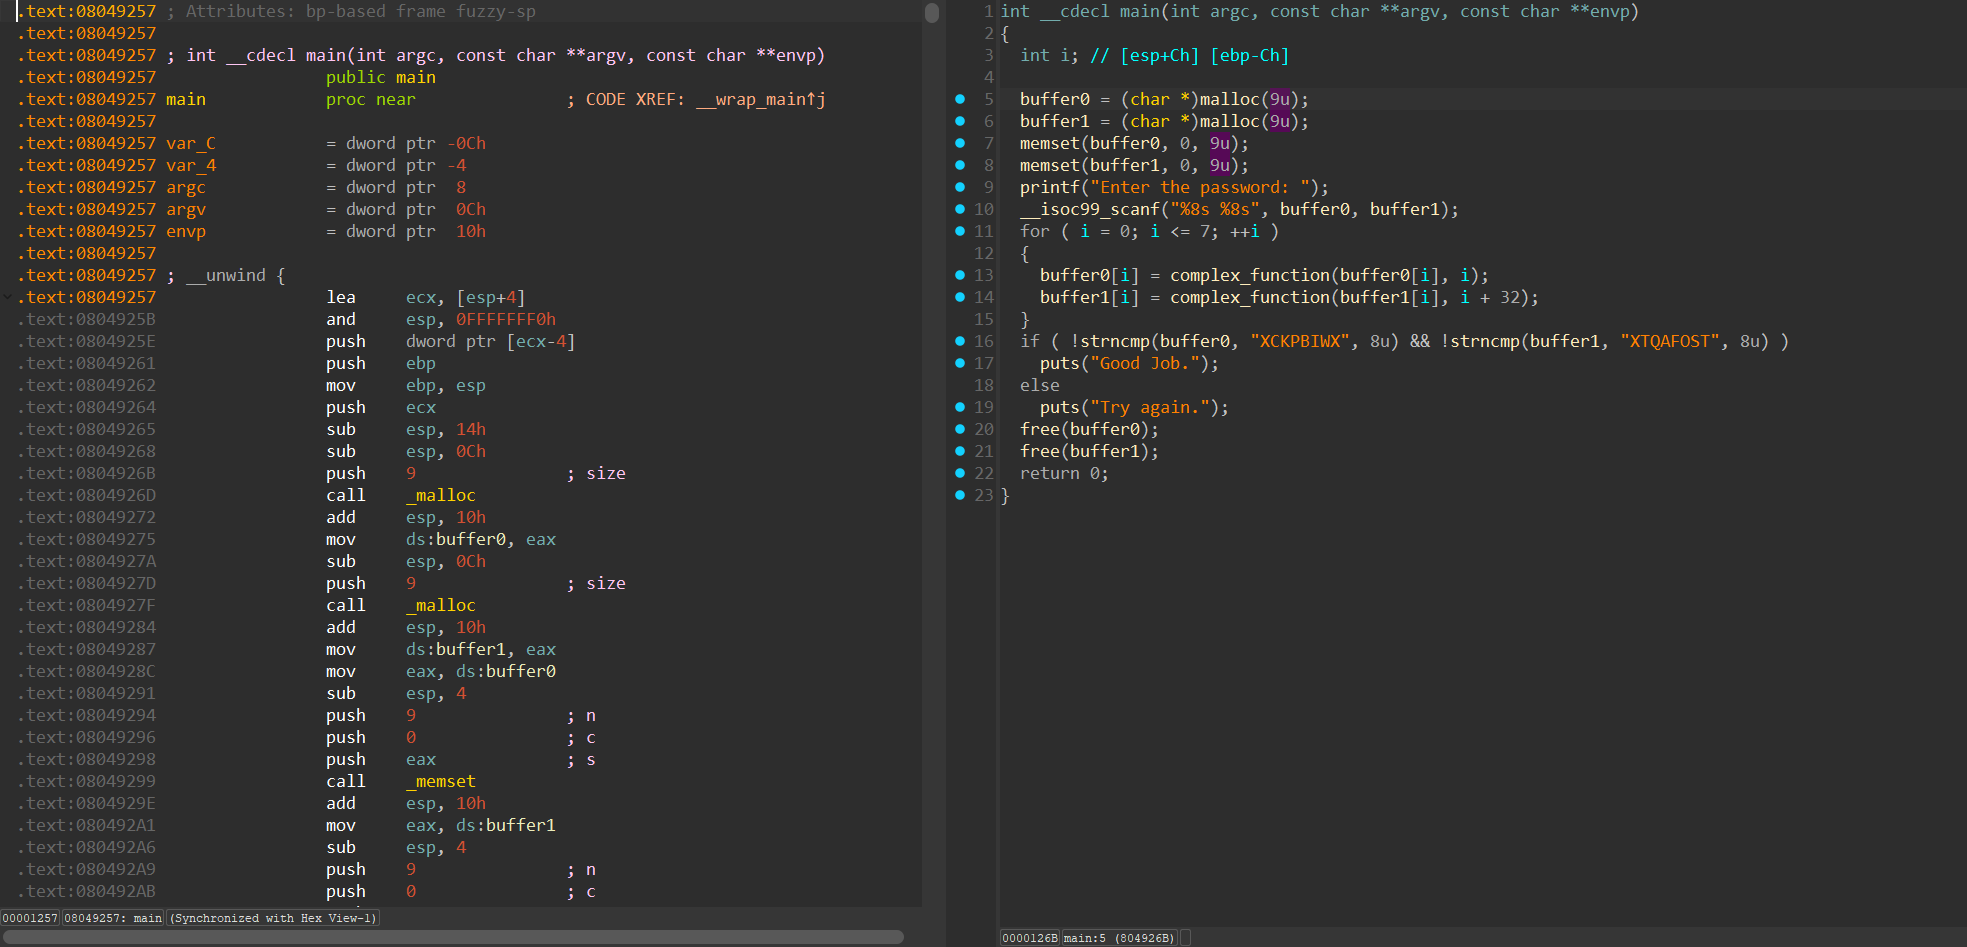
Task: Toggle breakpoint dot on the return line 22
Action: tap(960, 473)
